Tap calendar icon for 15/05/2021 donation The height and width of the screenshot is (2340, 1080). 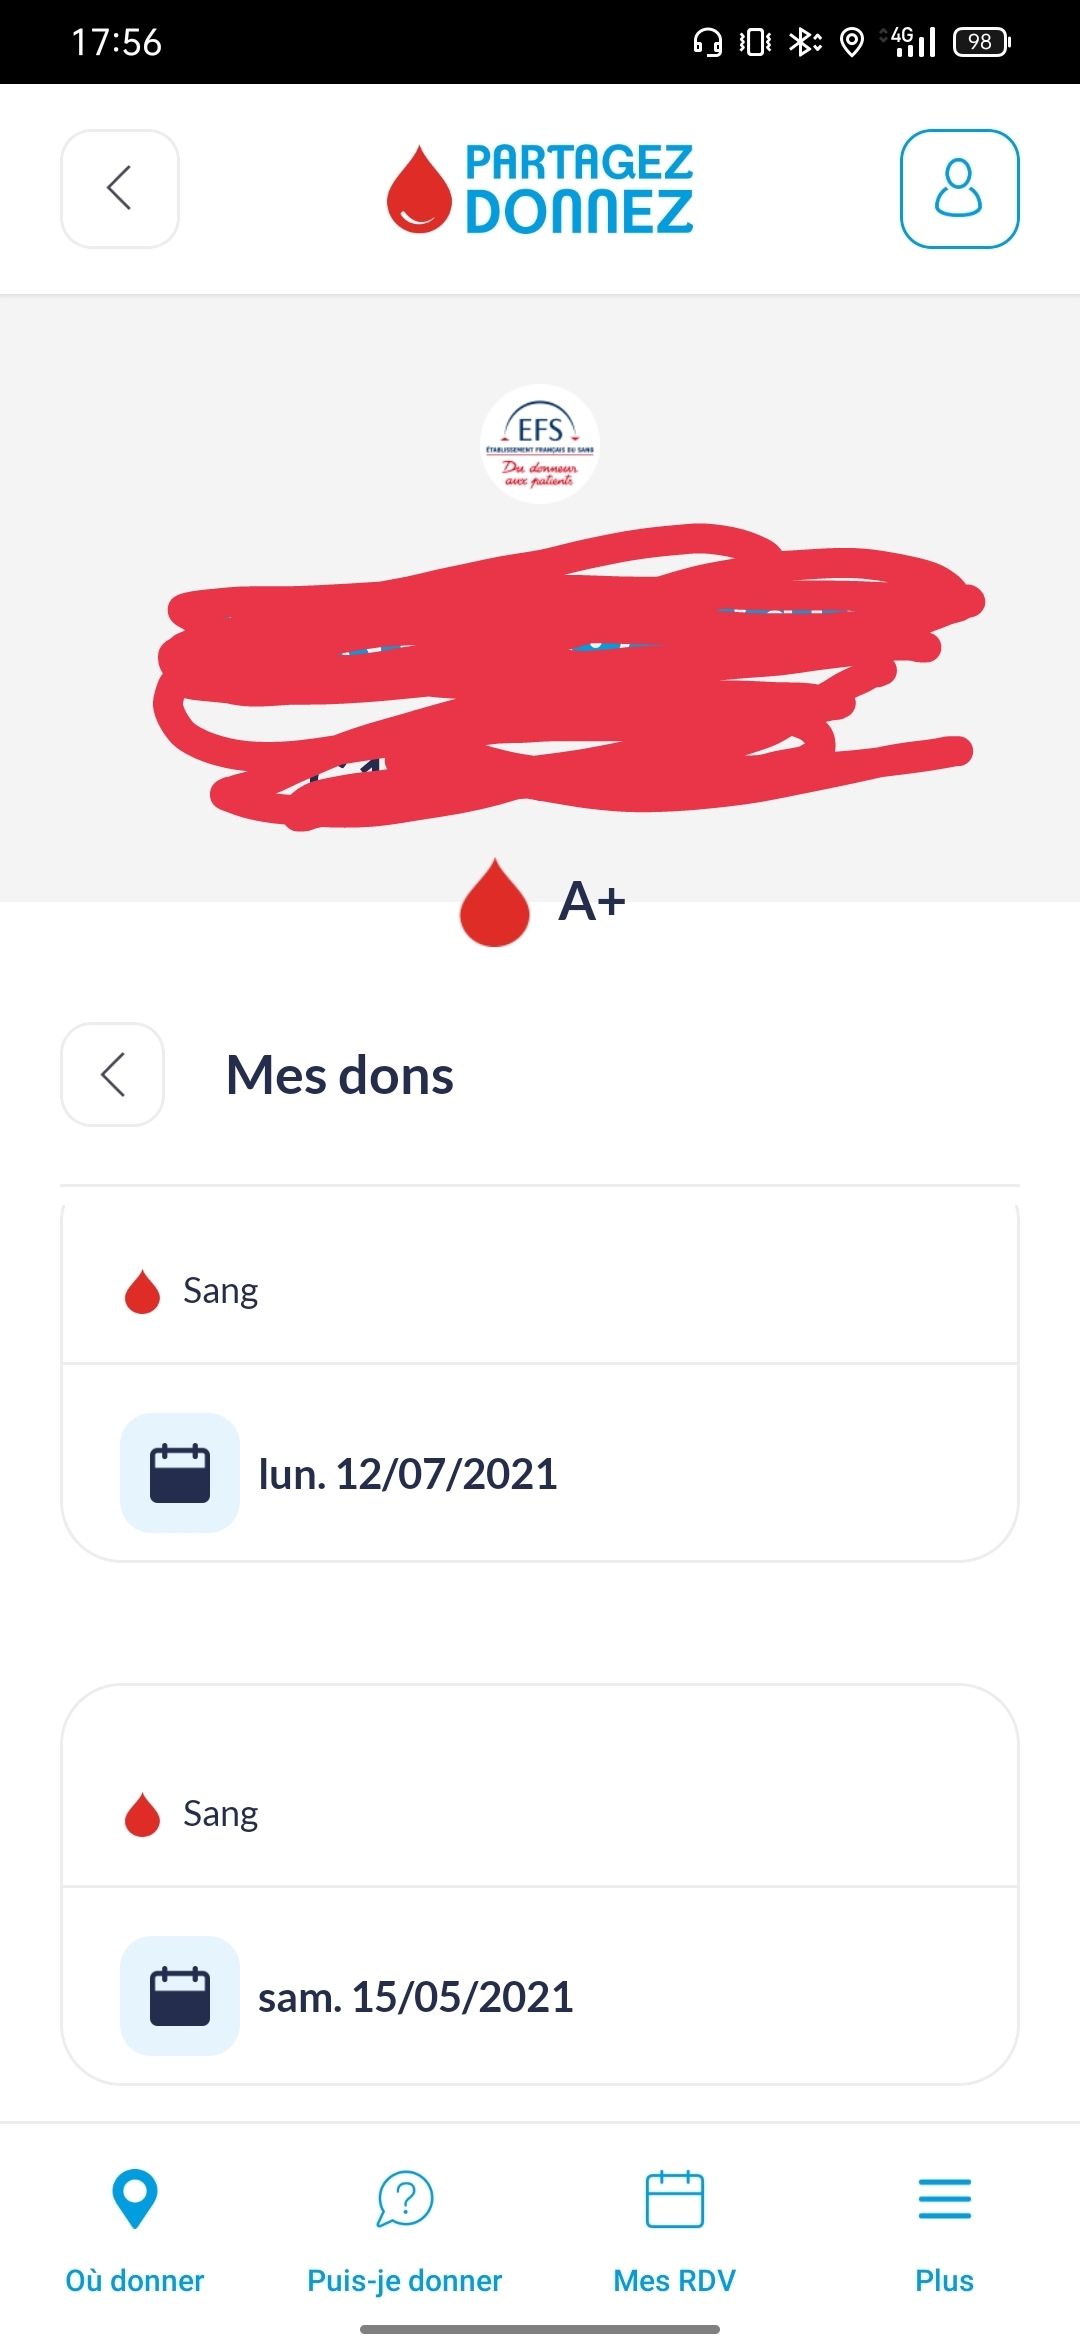coord(180,1996)
